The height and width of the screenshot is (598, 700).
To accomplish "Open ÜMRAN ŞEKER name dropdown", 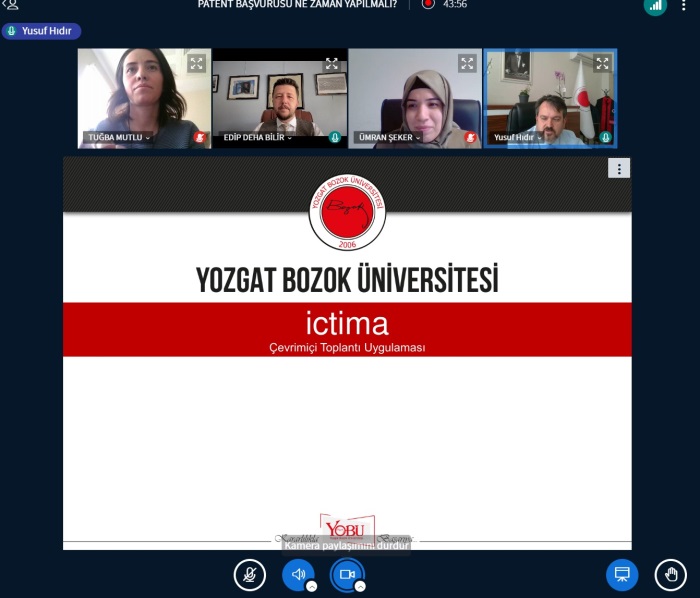I will pos(389,137).
